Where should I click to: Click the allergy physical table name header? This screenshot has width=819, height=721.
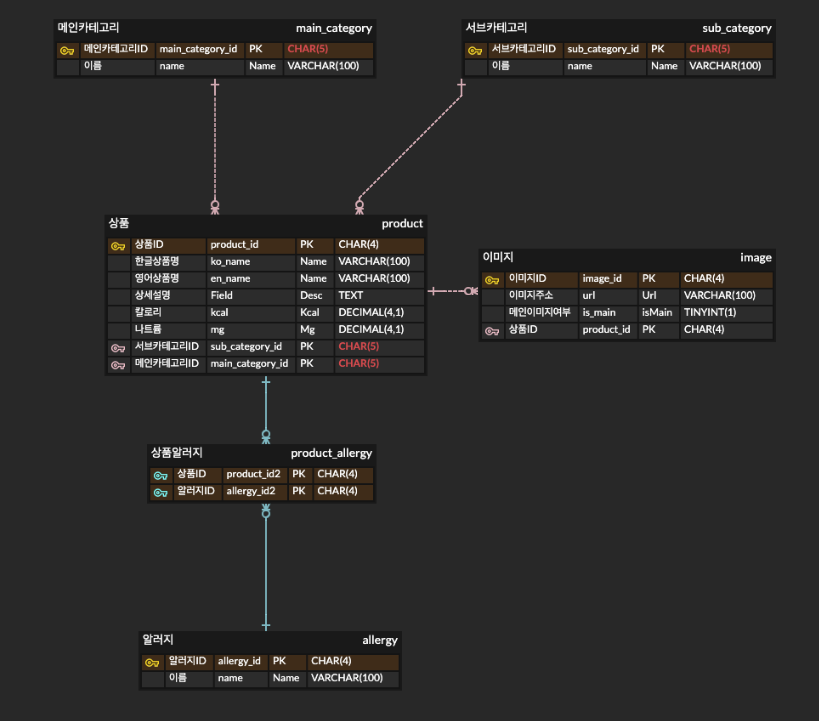[x=380, y=640]
